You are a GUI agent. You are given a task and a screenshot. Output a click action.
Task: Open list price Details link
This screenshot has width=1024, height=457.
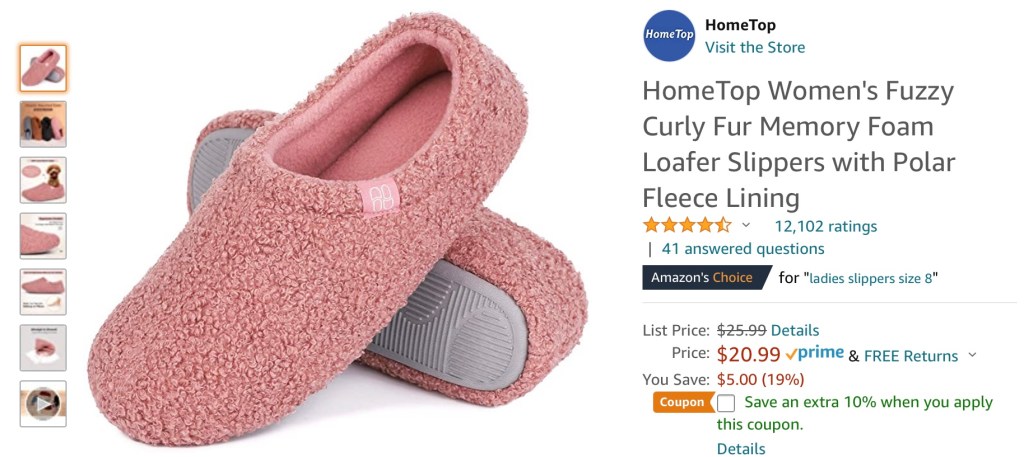(x=795, y=330)
